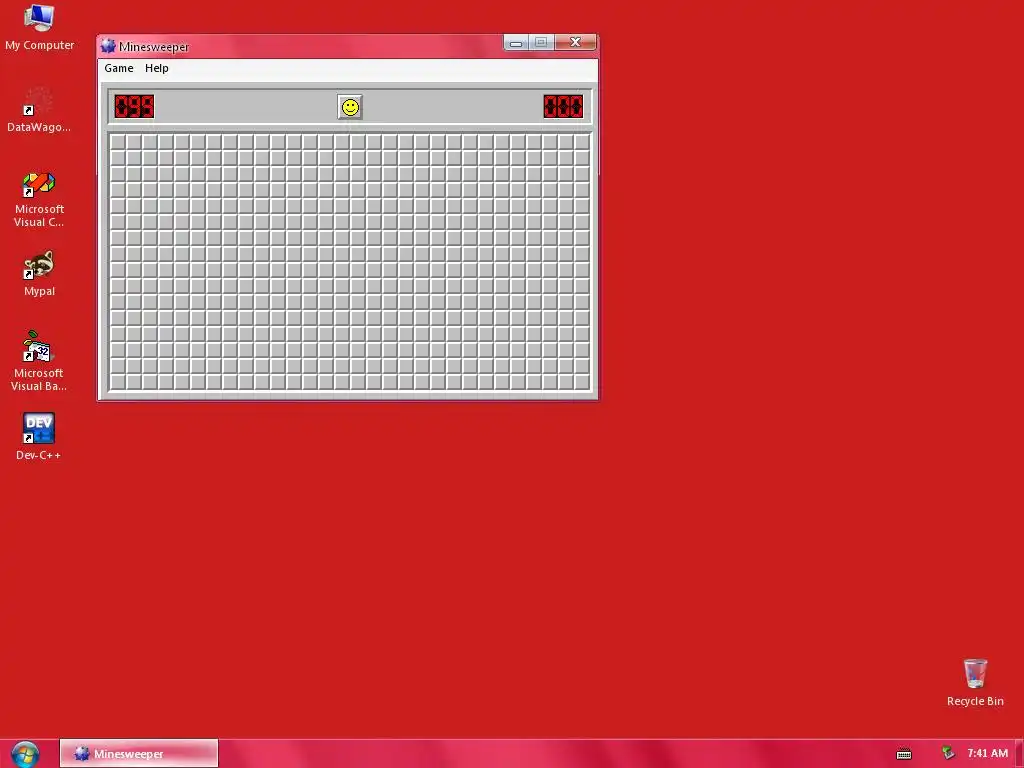Viewport: 1024px width, 768px height.
Task: Select the Dev-C++ desktop icon
Action: click(x=39, y=437)
